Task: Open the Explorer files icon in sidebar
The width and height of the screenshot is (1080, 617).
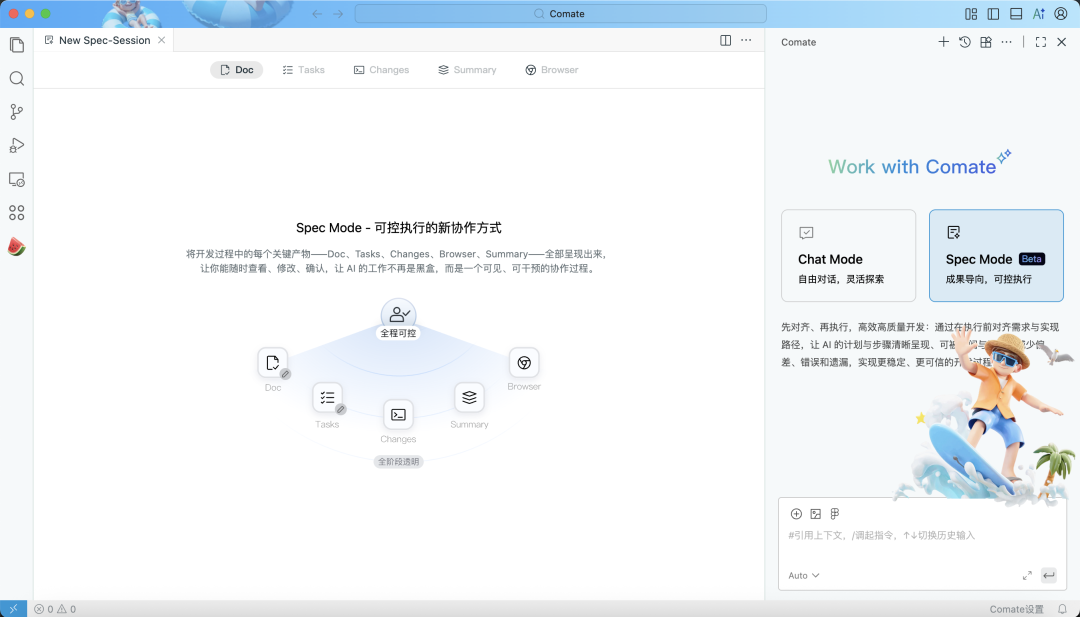Action: [x=17, y=45]
